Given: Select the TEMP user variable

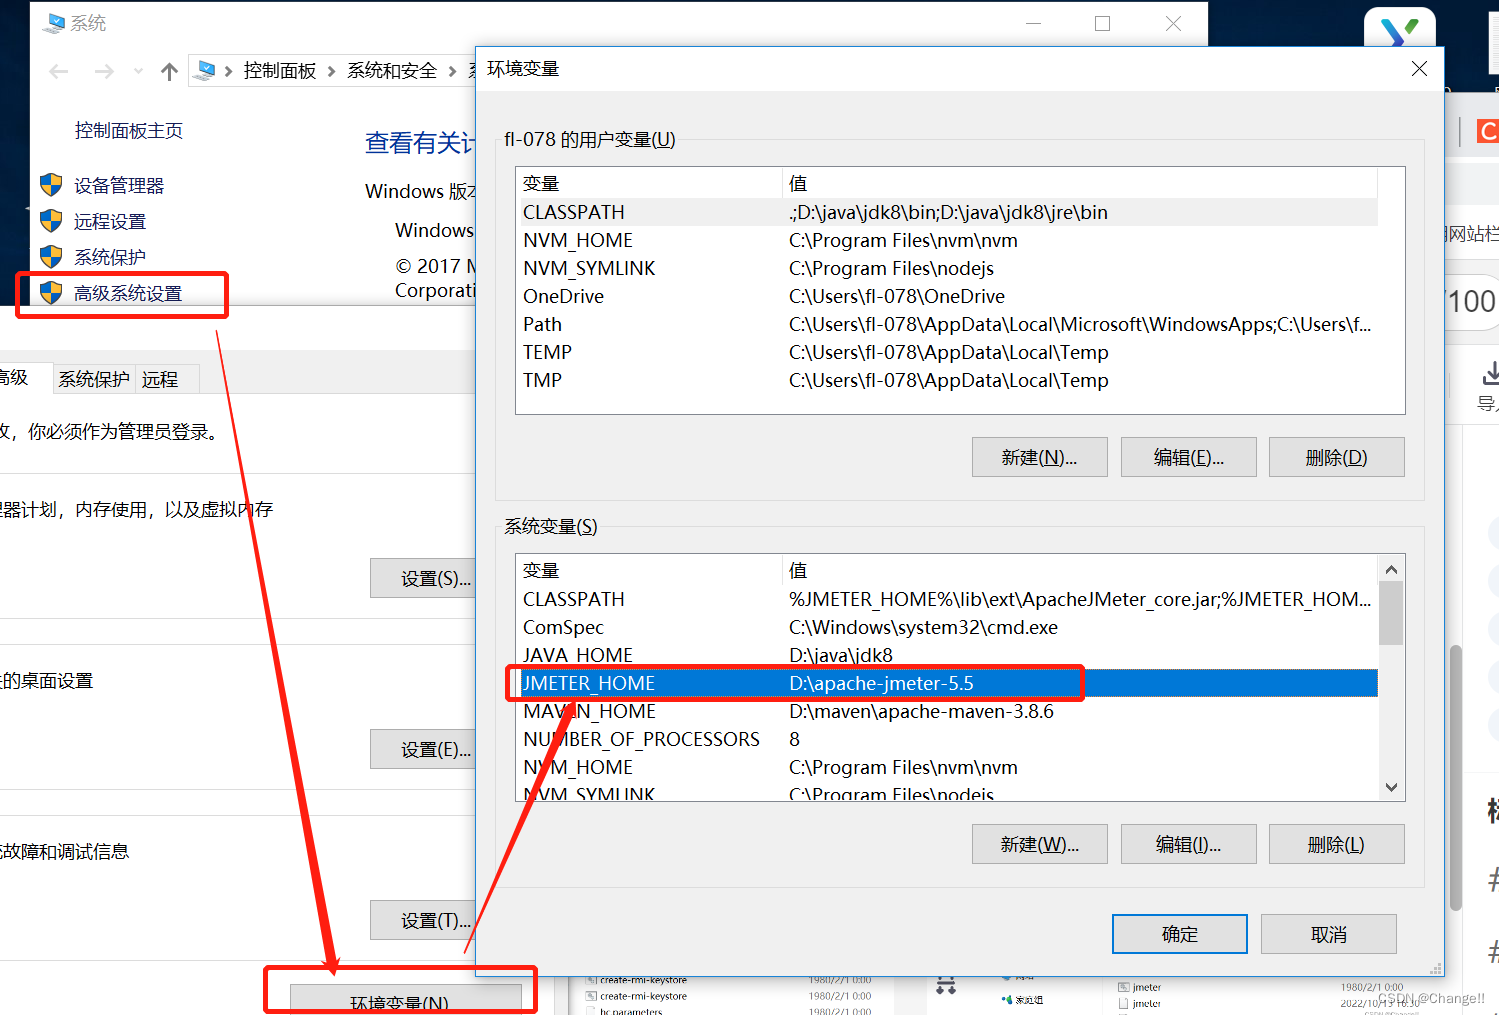Looking at the screenshot, I should (947, 352).
